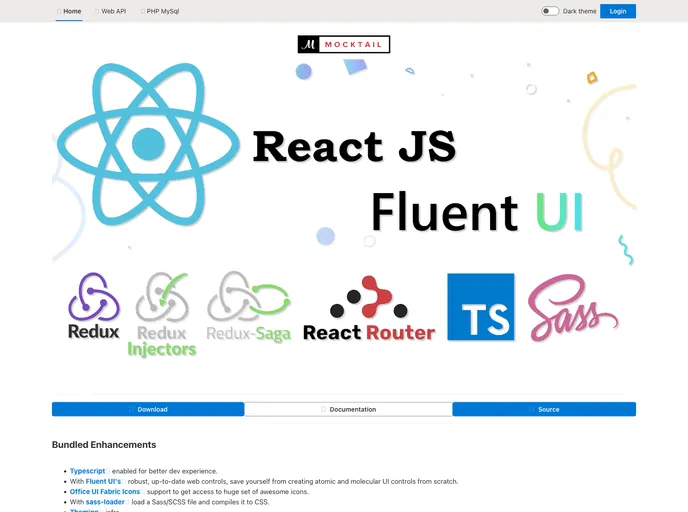Open the Documentation button
The width and height of the screenshot is (688, 512).
tap(348, 409)
